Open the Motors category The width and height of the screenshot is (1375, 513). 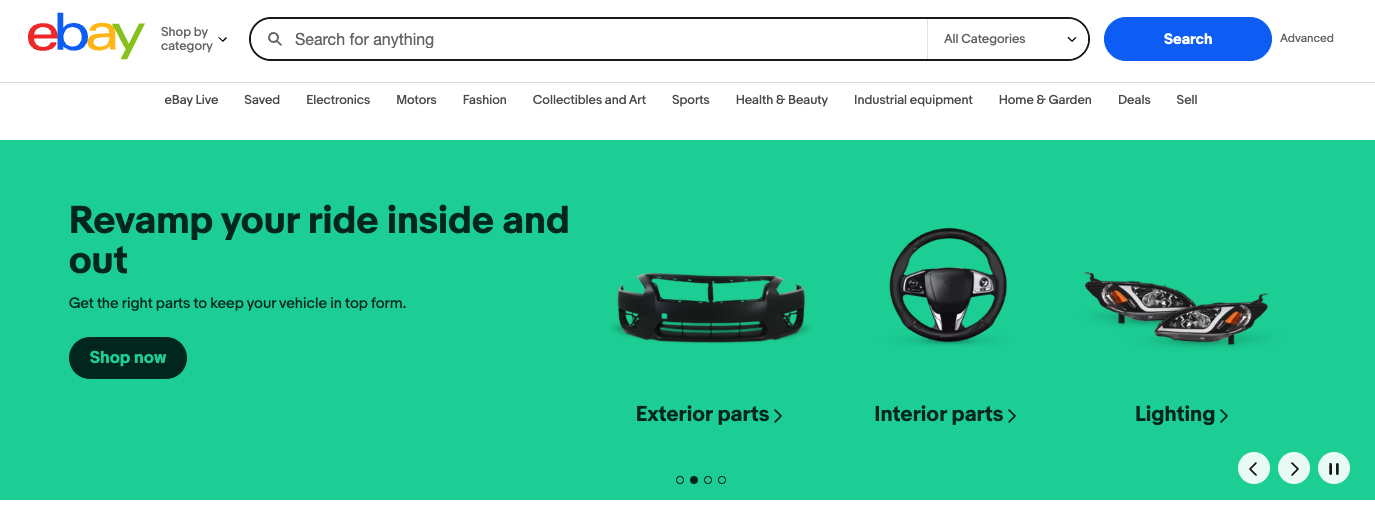[x=416, y=100]
